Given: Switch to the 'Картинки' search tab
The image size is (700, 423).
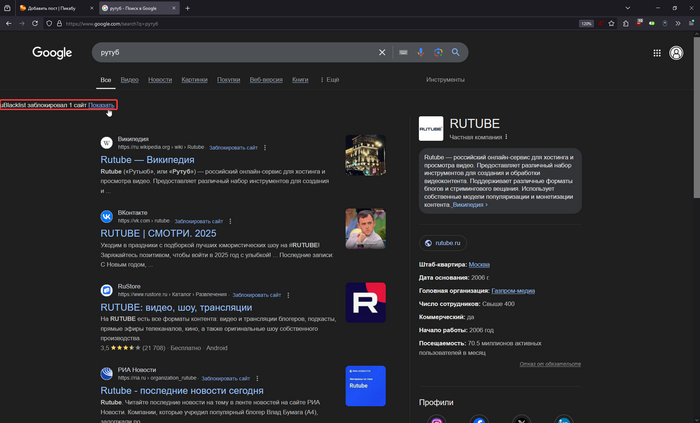Looking at the screenshot, I should click(x=194, y=80).
